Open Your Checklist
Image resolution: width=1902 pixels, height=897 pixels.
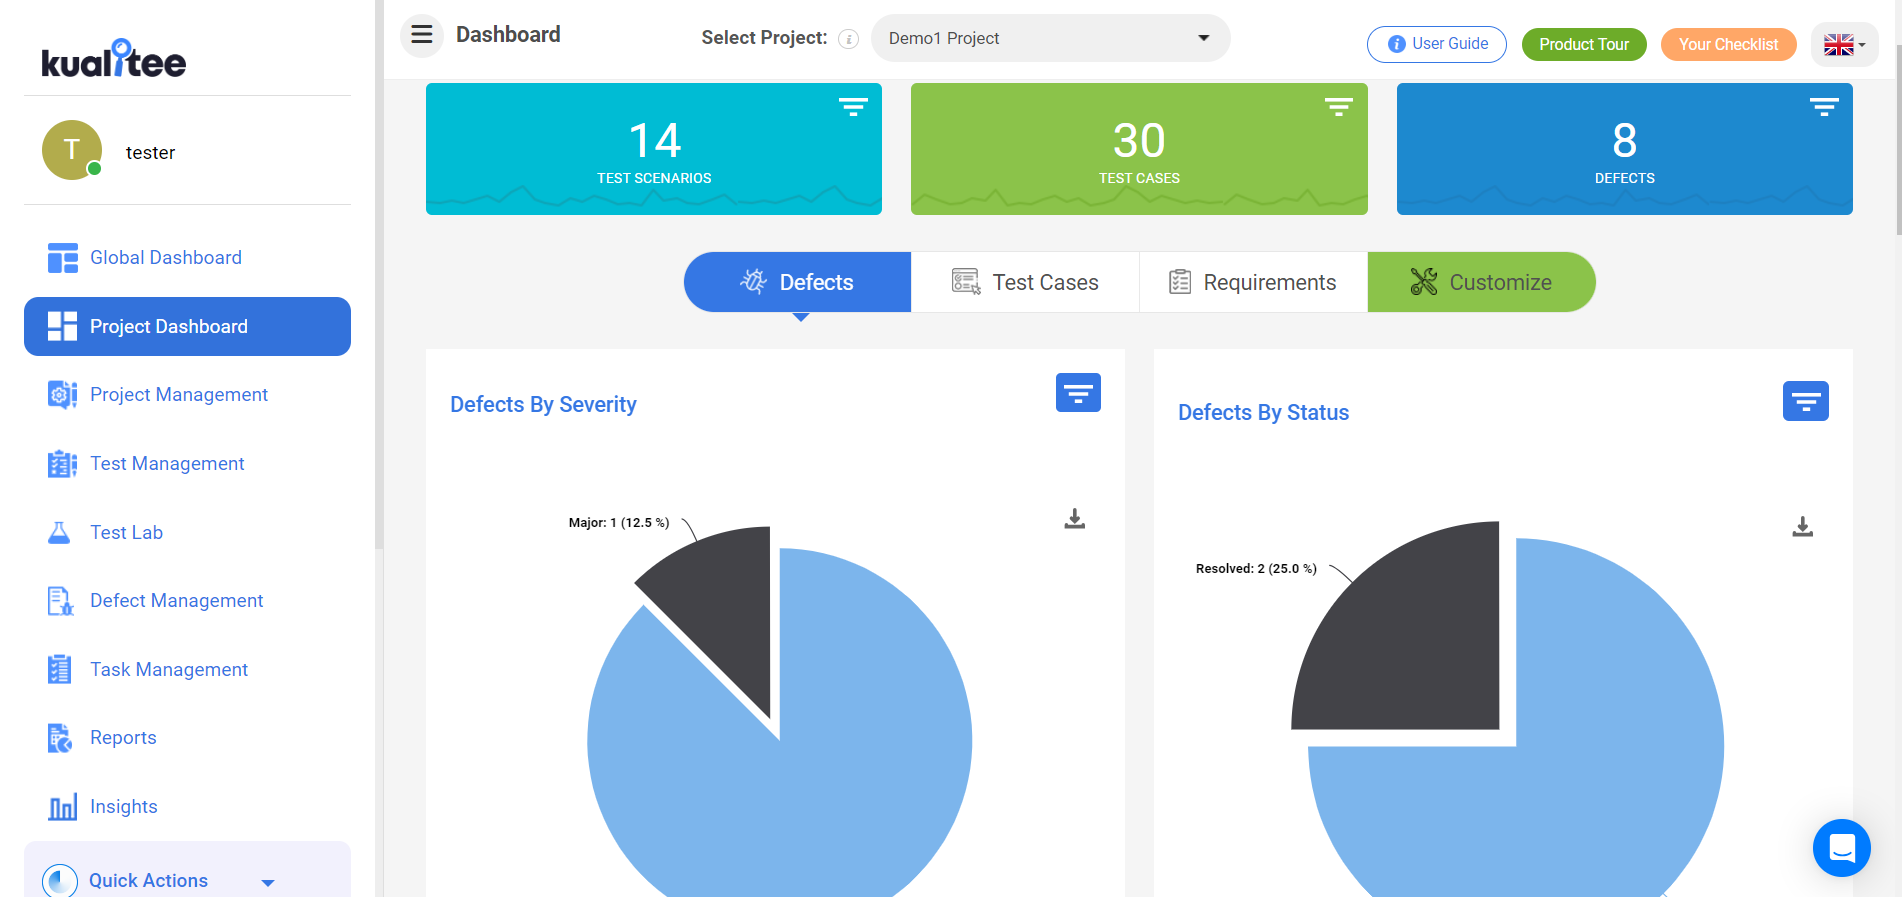click(1728, 44)
